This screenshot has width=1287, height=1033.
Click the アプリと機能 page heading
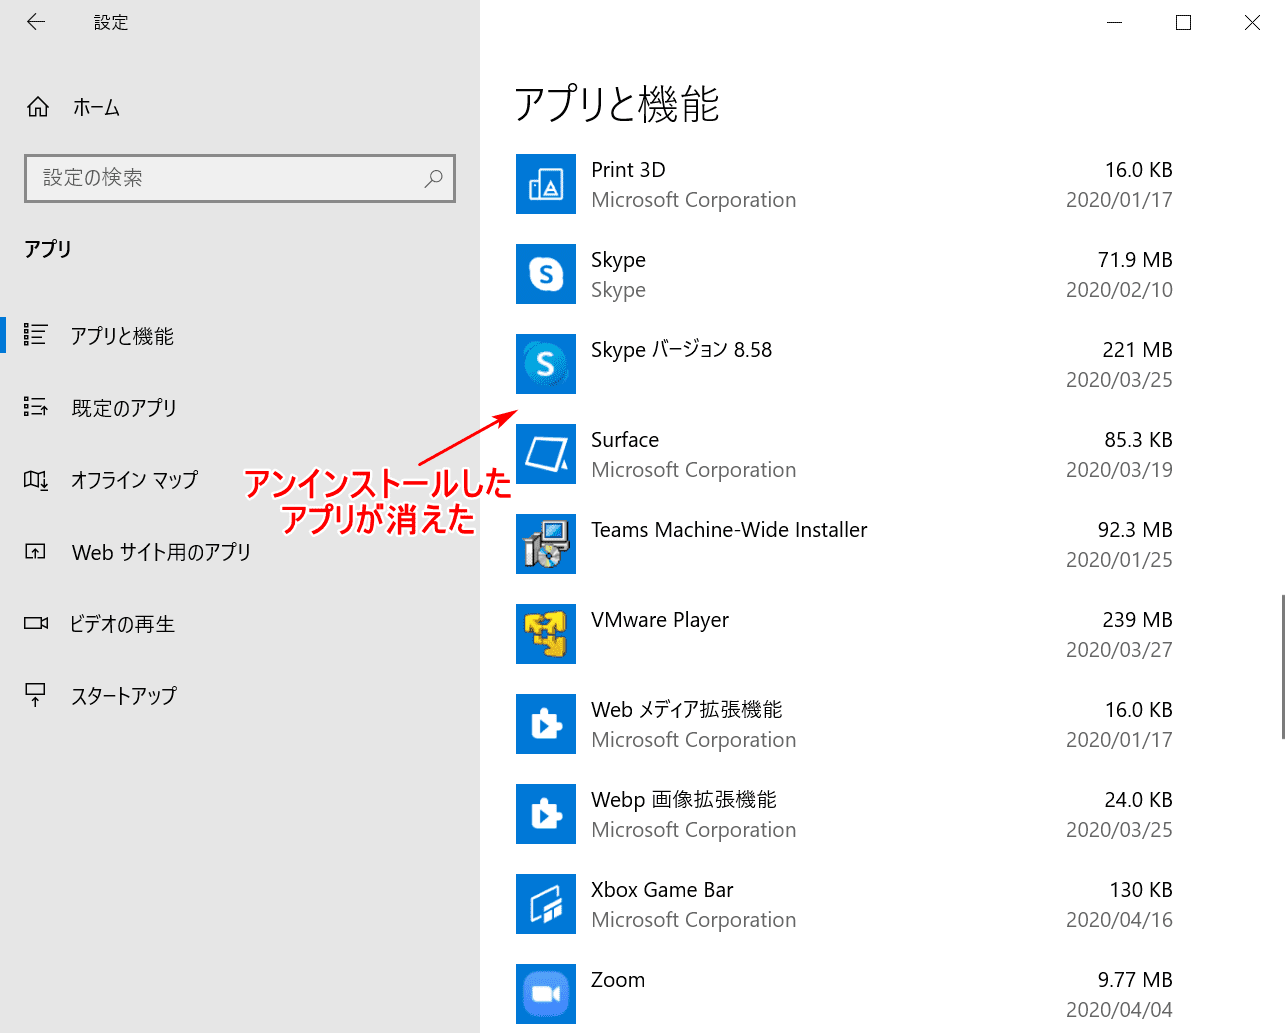tap(617, 104)
